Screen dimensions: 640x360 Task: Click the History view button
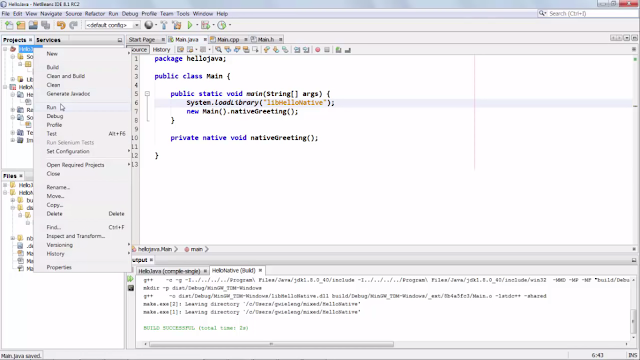tap(161, 50)
